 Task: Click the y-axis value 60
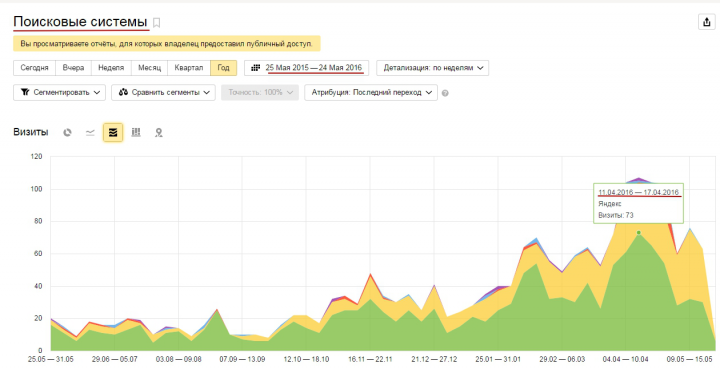click(38, 254)
